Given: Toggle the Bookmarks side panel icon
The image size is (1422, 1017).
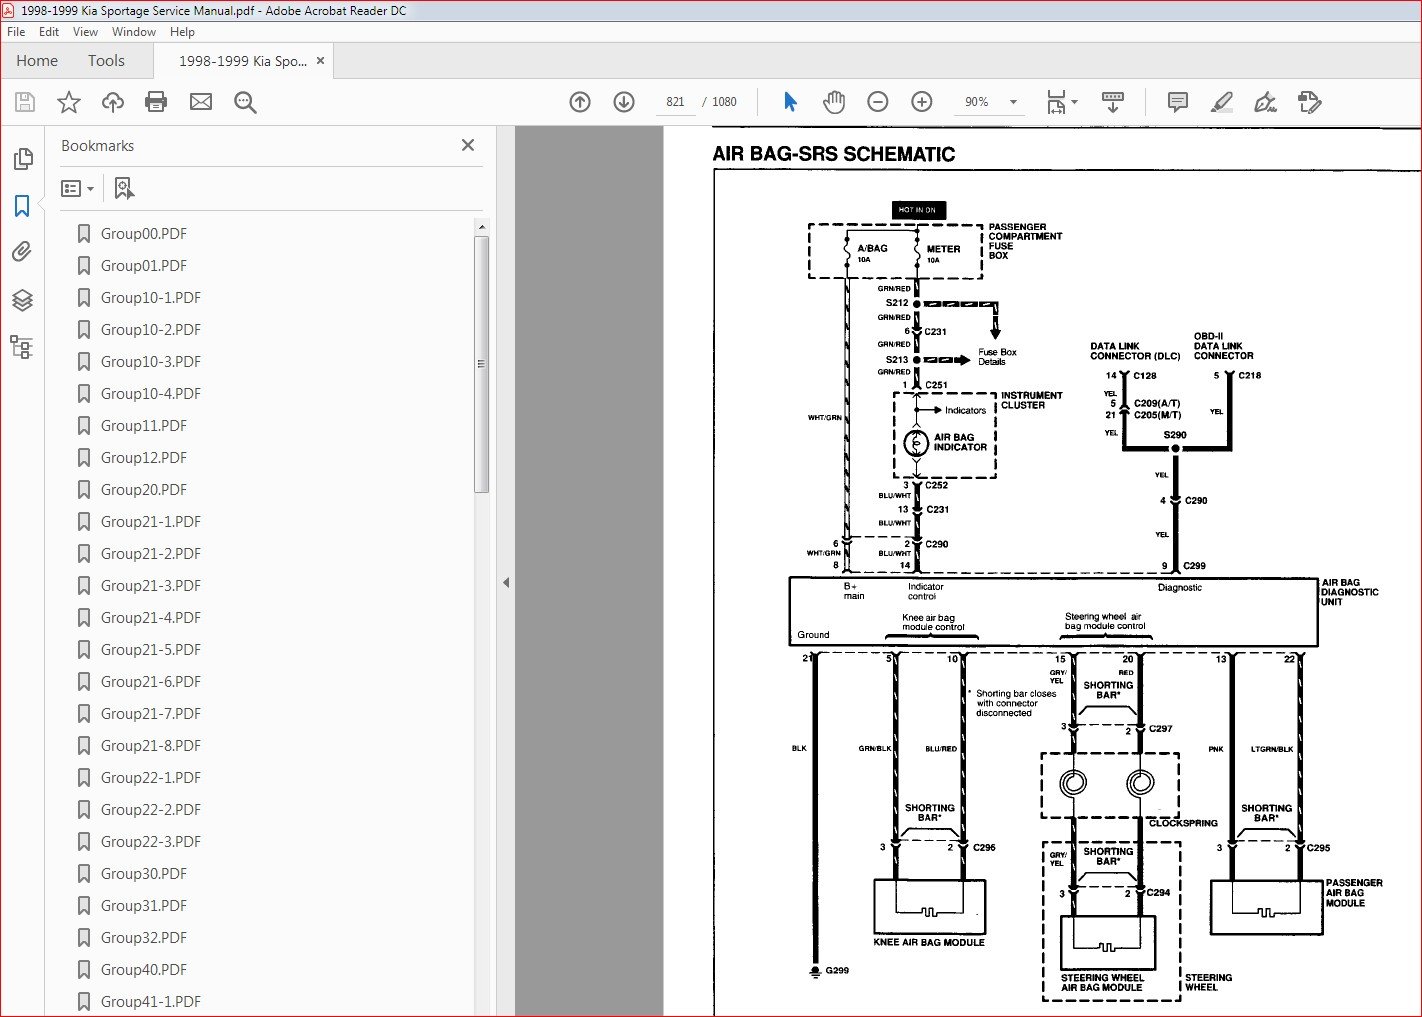Looking at the screenshot, I should click(x=22, y=206).
